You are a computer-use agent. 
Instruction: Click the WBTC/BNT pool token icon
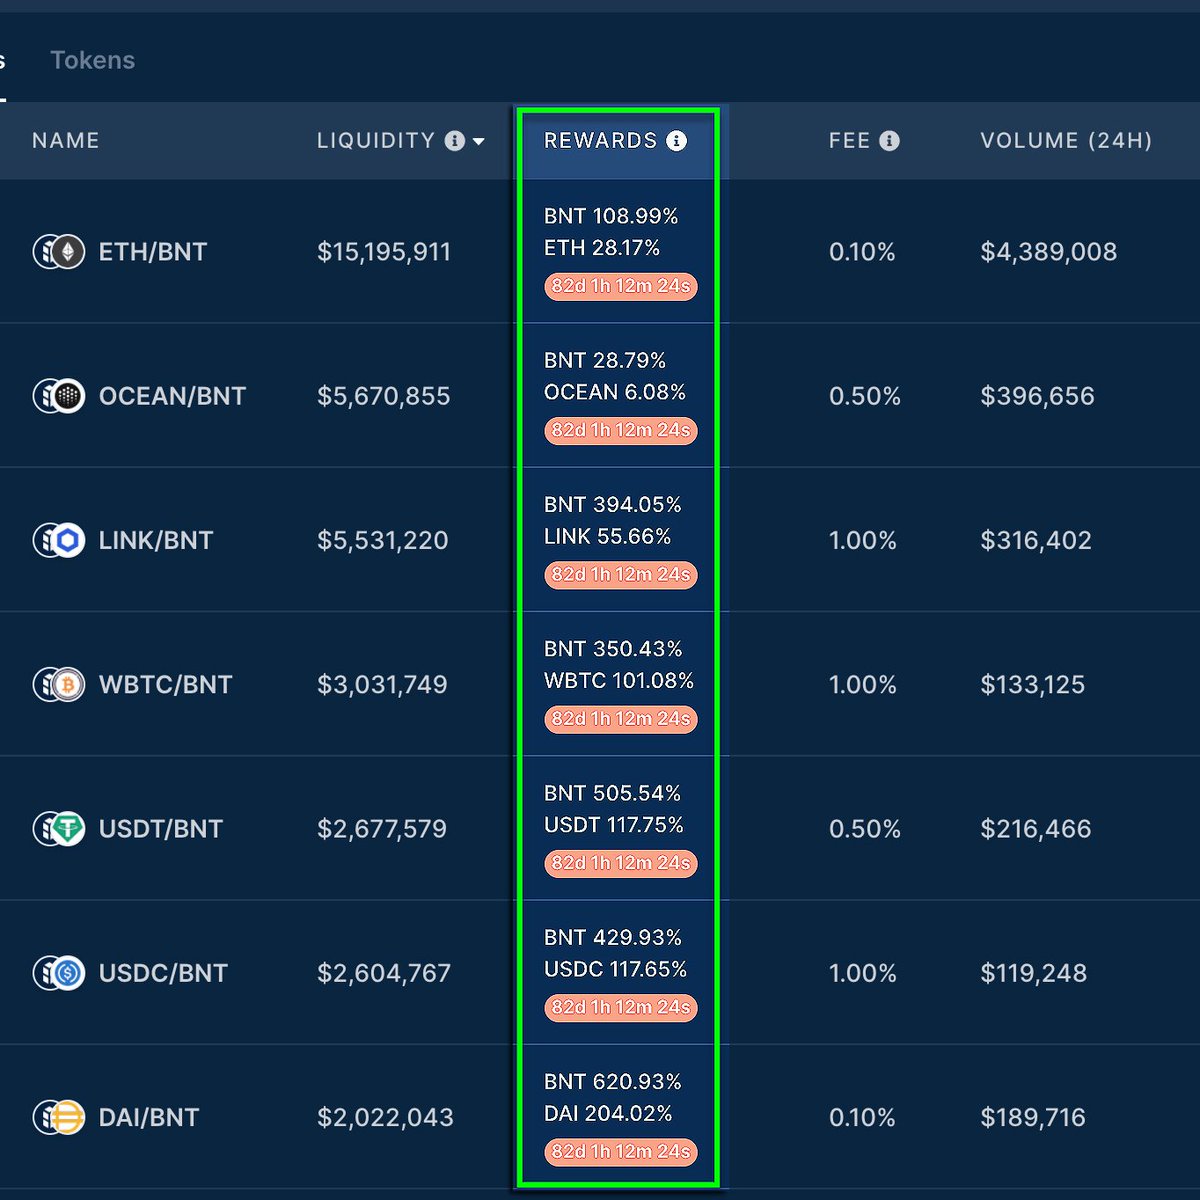[59, 685]
